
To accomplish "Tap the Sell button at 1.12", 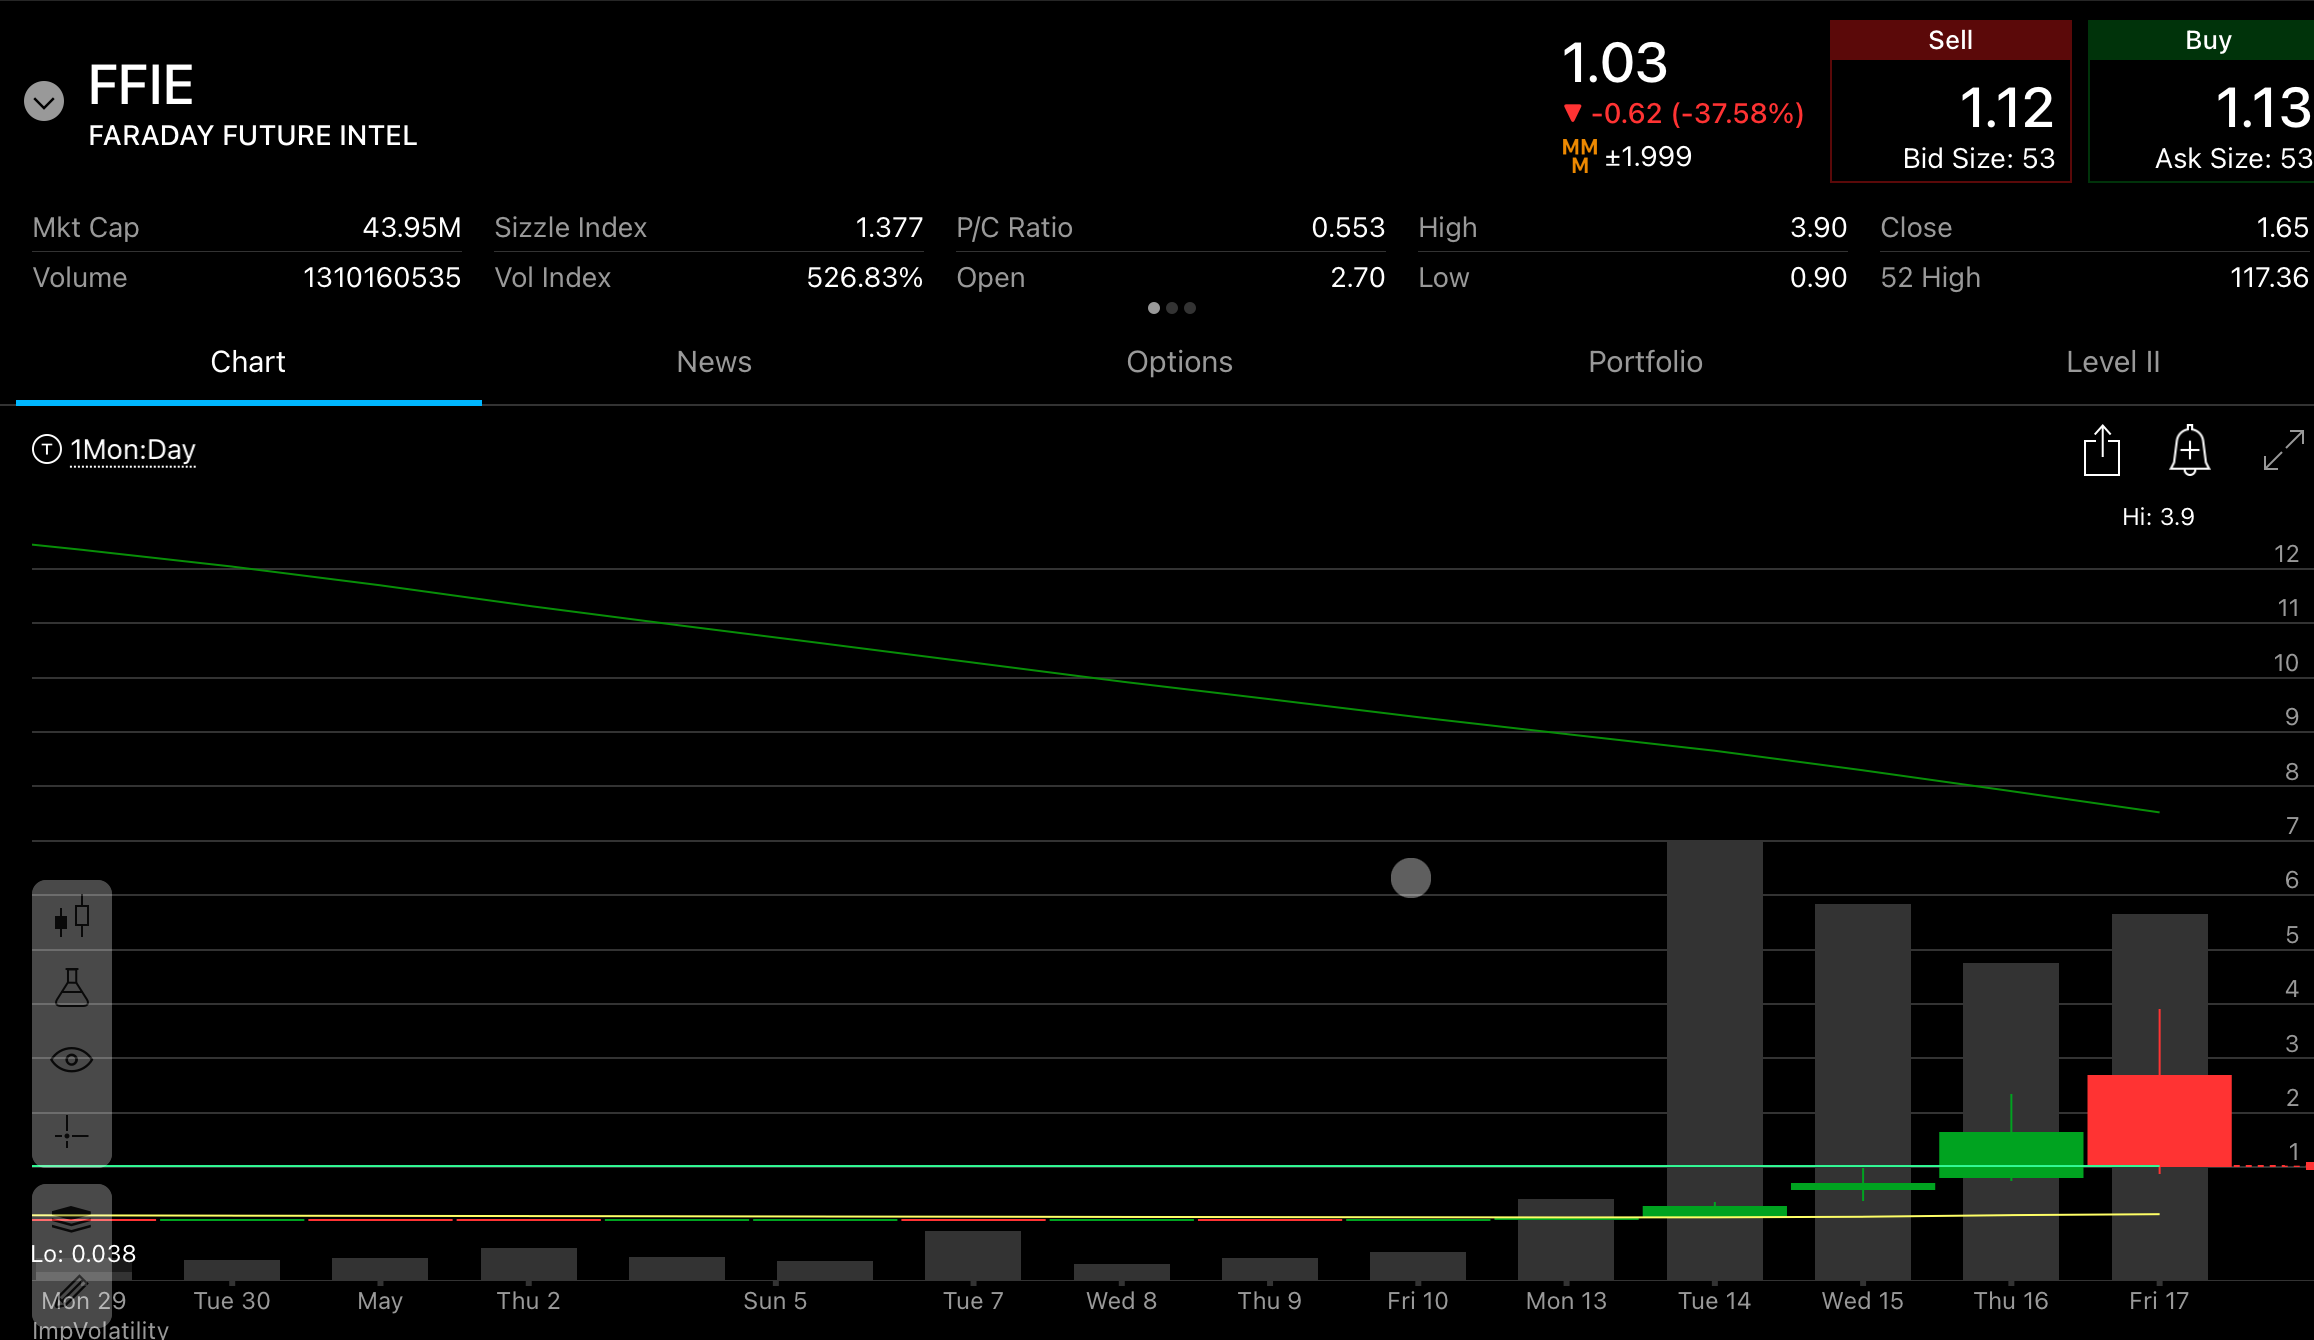I will pos(1950,101).
